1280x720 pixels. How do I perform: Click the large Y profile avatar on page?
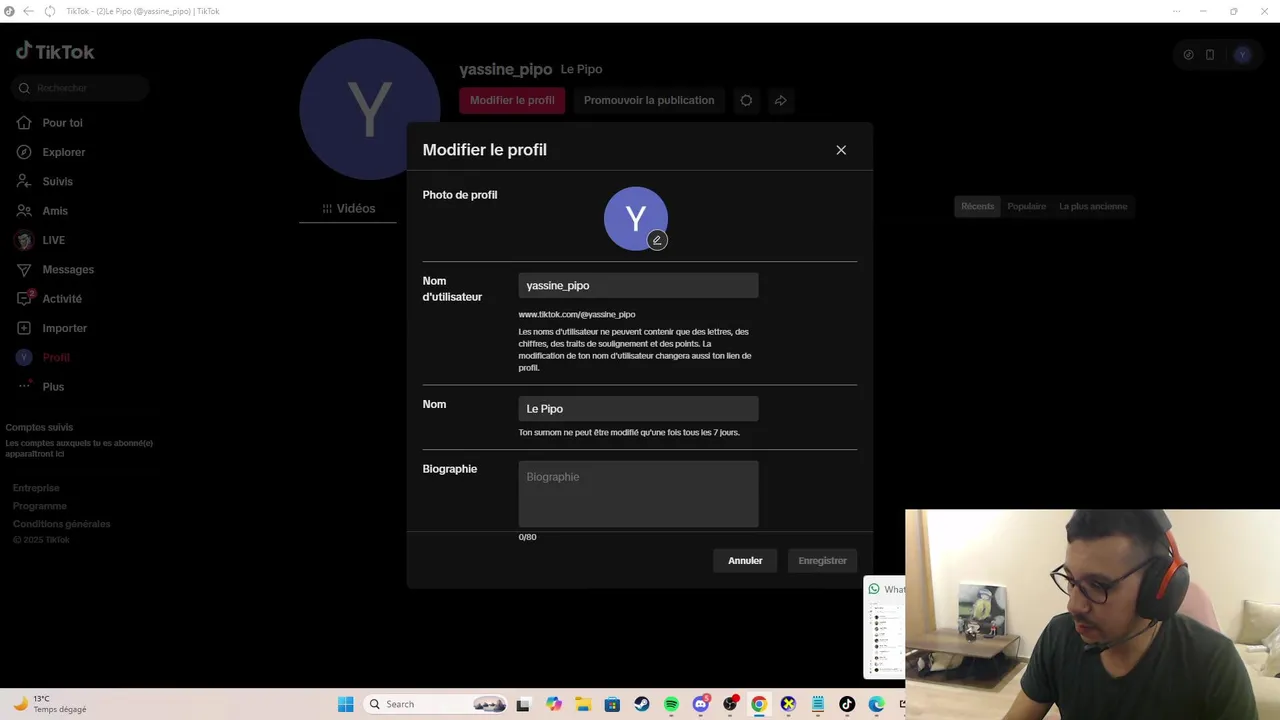pyautogui.click(x=370, y=110)
